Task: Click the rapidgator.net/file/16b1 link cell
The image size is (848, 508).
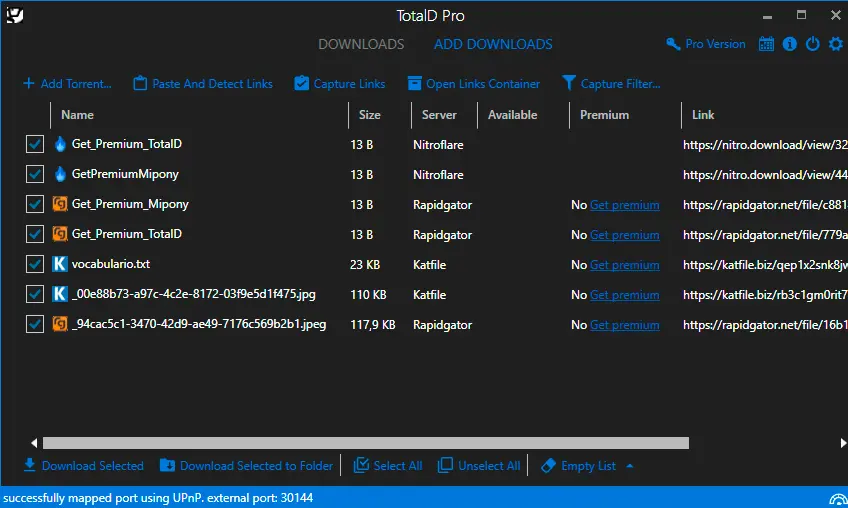Action: click(765, 325)
